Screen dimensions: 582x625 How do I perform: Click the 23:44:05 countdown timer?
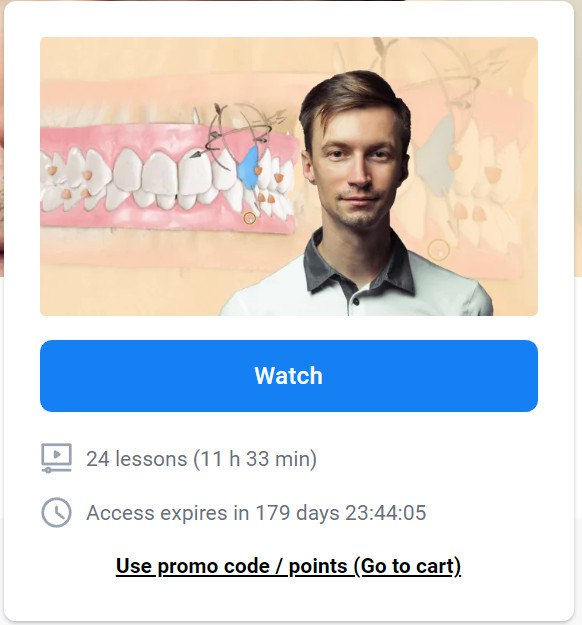(x=385, y=513)
